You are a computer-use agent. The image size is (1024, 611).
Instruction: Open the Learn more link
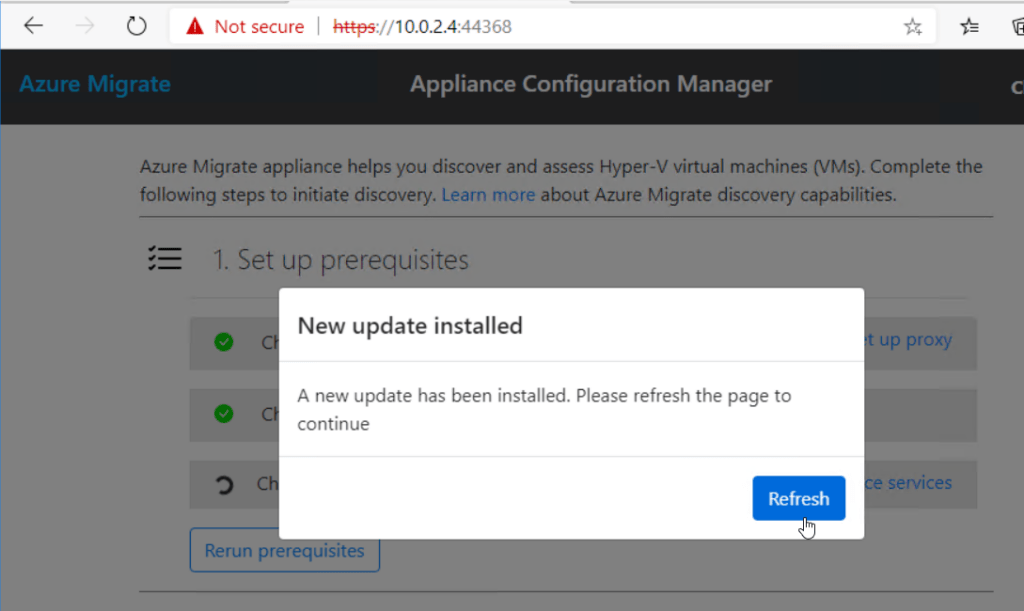point(488,194)
